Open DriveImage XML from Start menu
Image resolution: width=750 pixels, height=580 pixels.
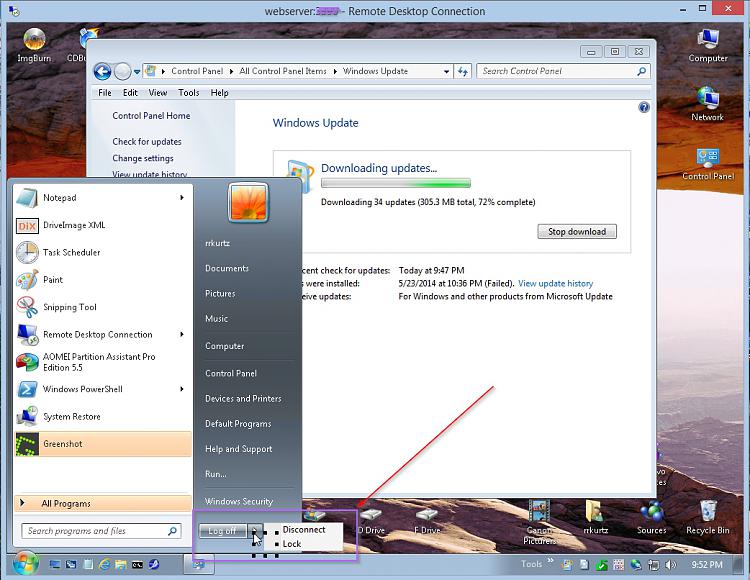(x=103, y=225)
